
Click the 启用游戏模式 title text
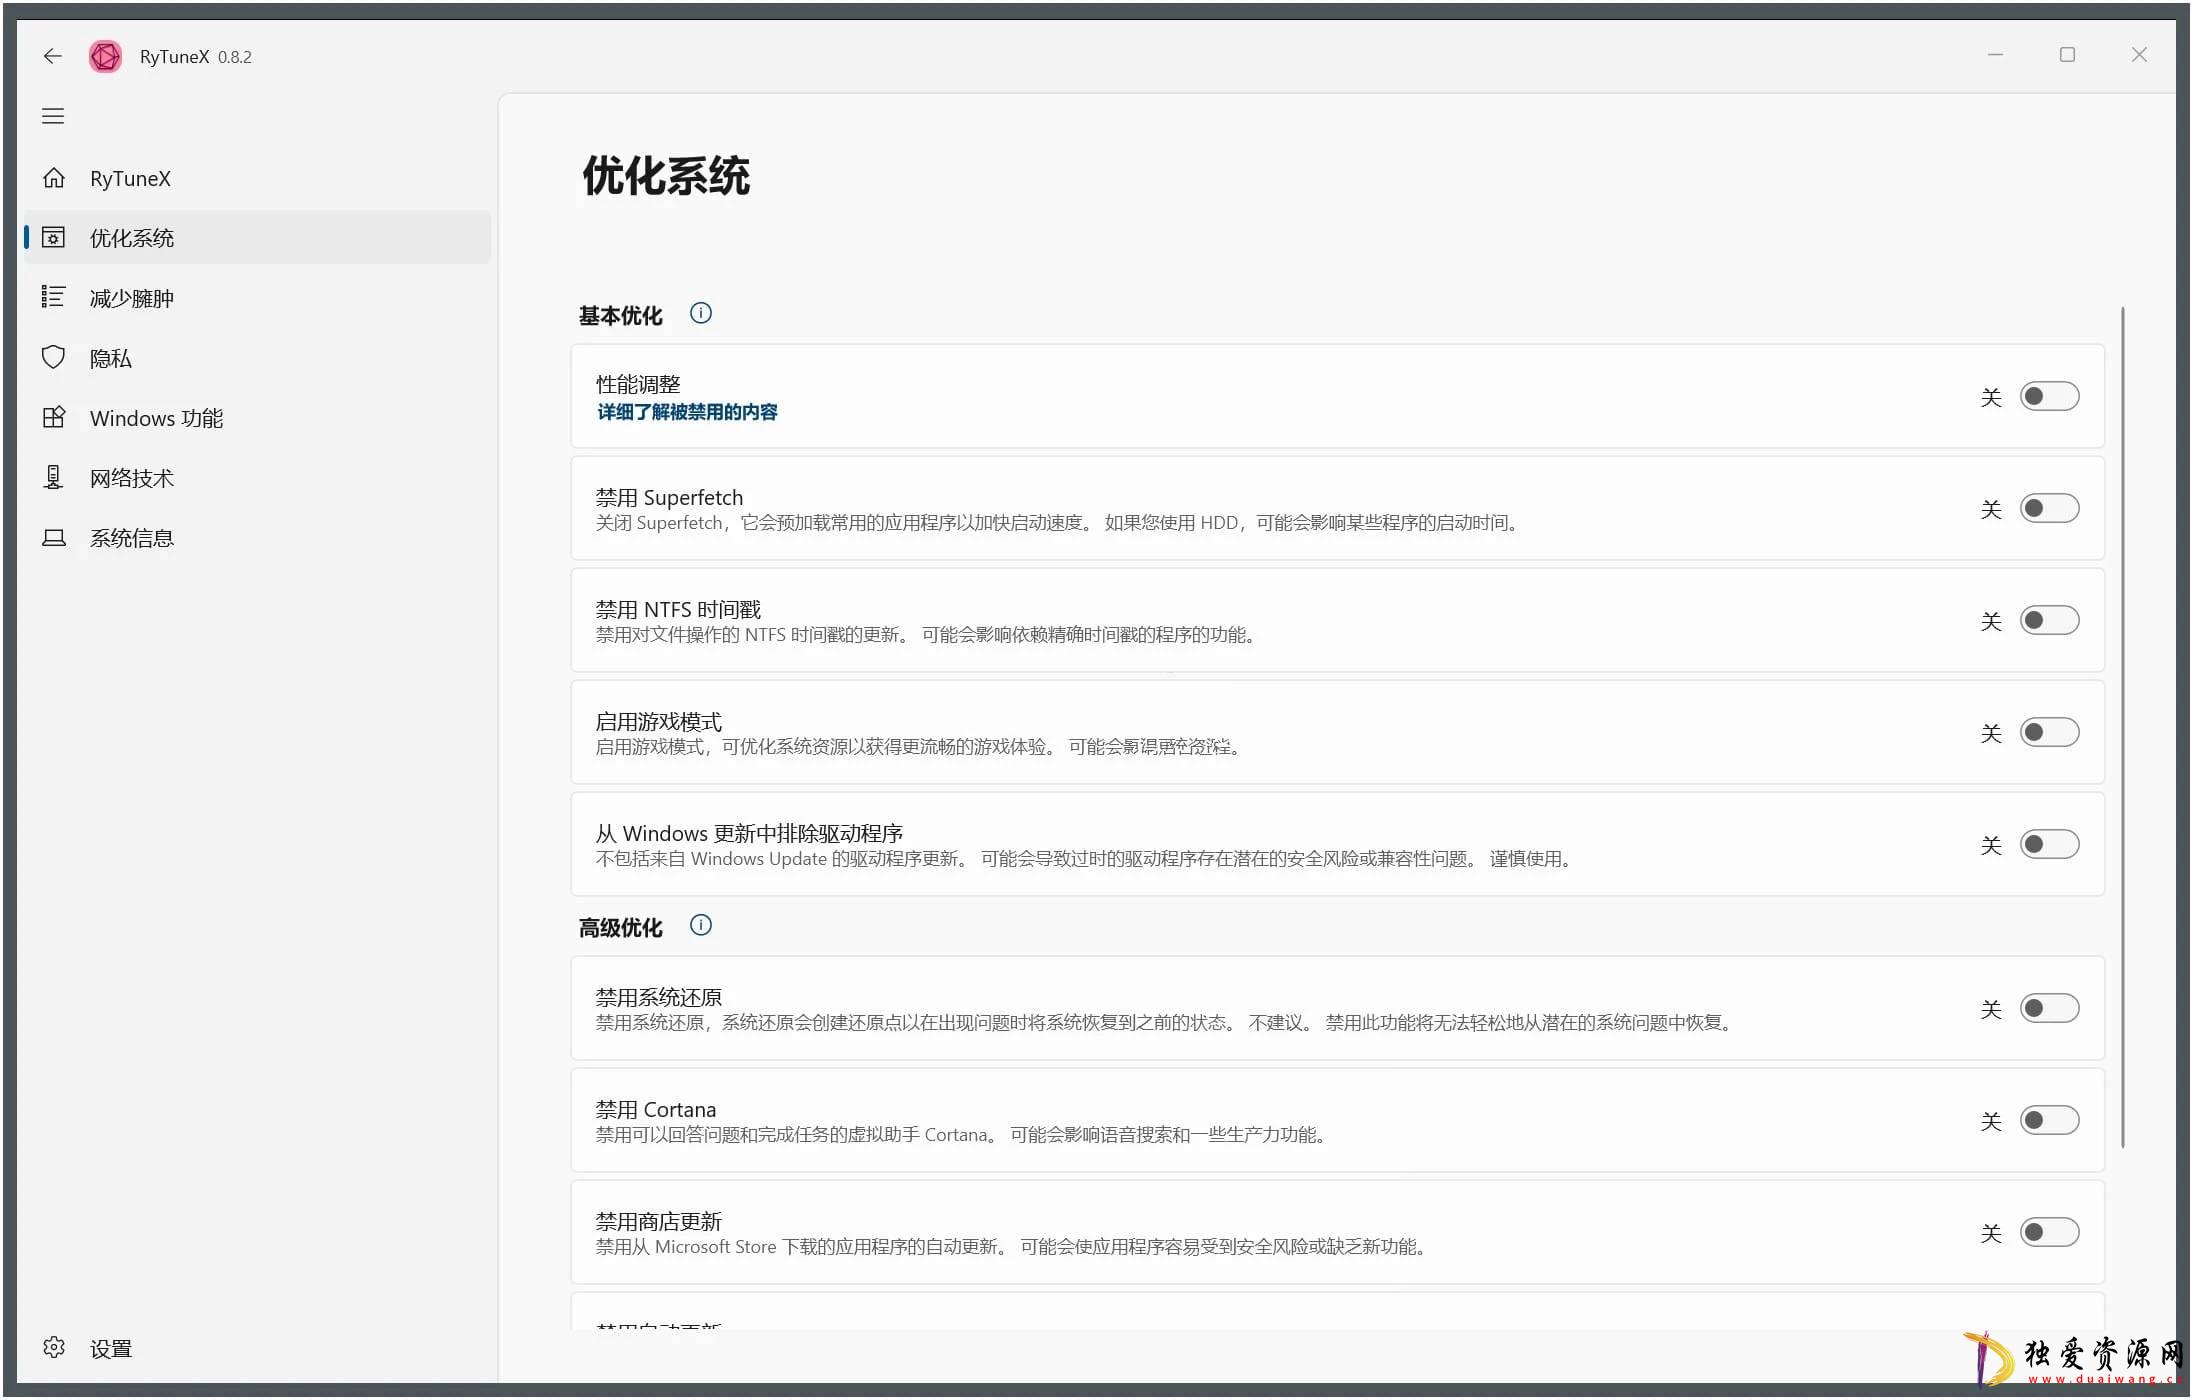pos(658,721)
